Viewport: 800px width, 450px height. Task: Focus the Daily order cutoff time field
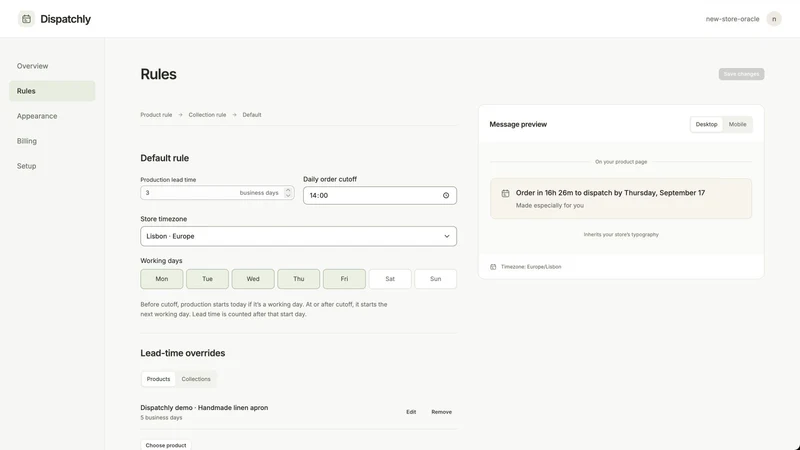click(380, 195)
